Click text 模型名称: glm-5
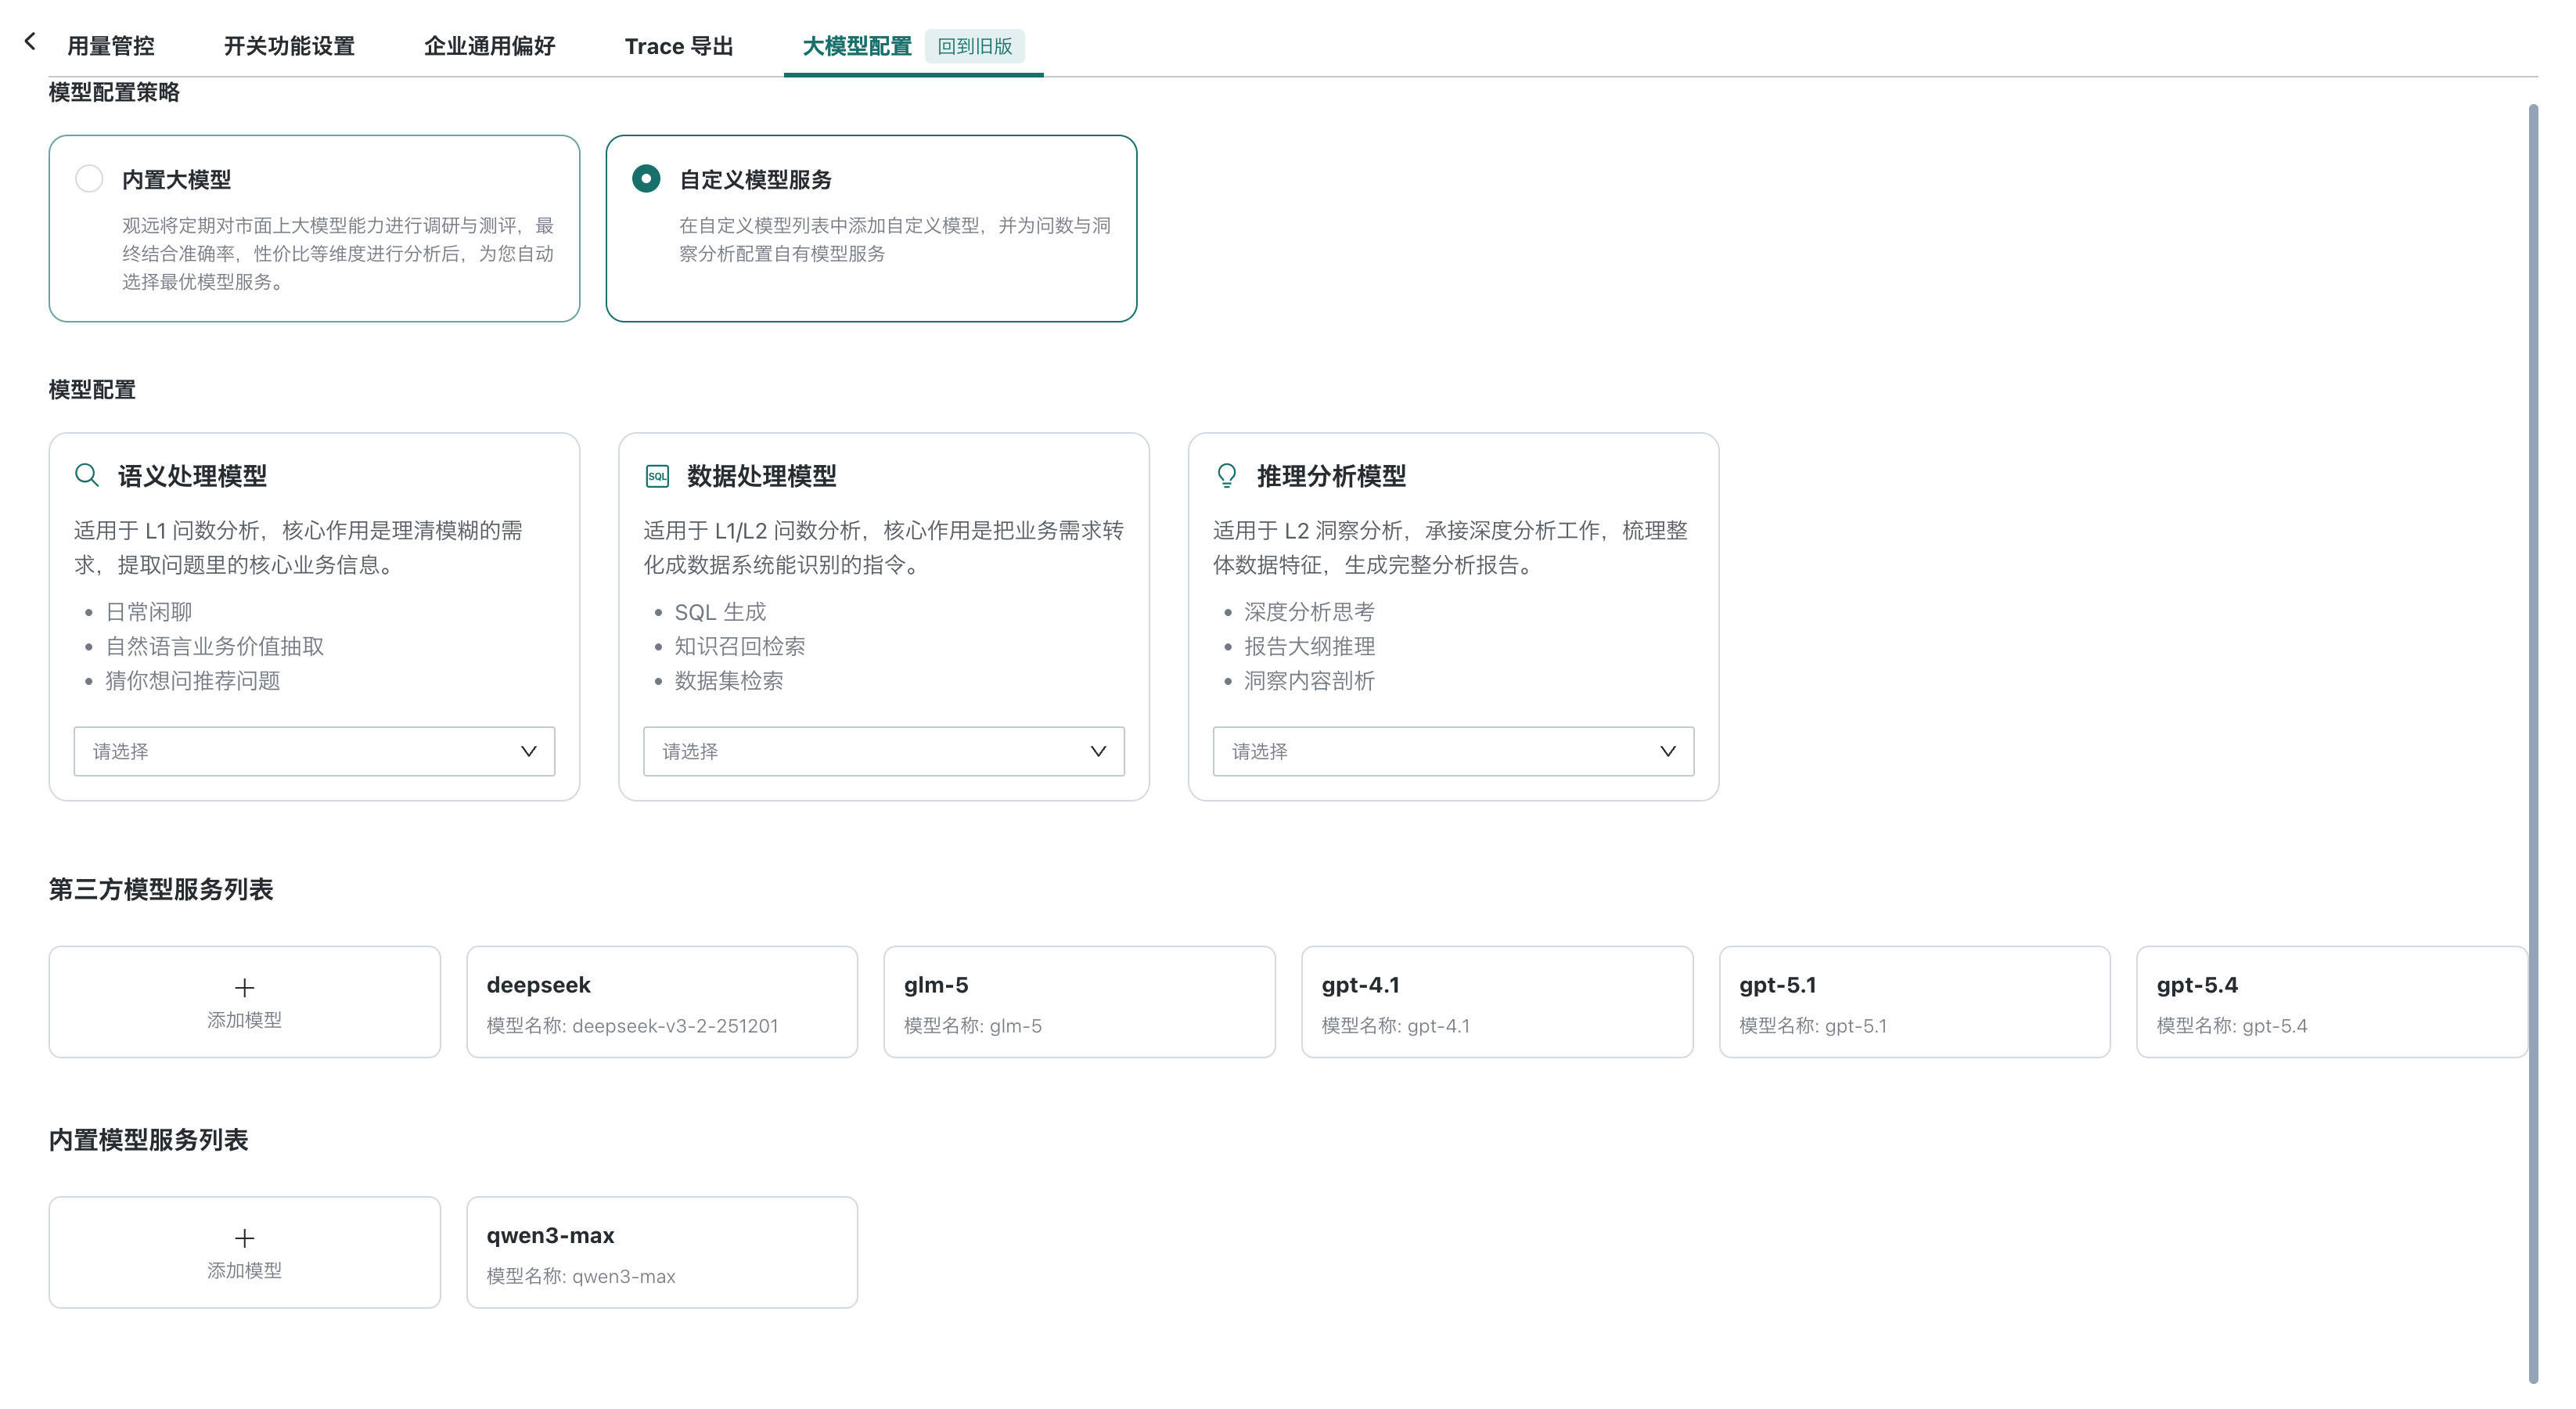Screen dimensions: 2576x1409 [x=973, y=1026]
